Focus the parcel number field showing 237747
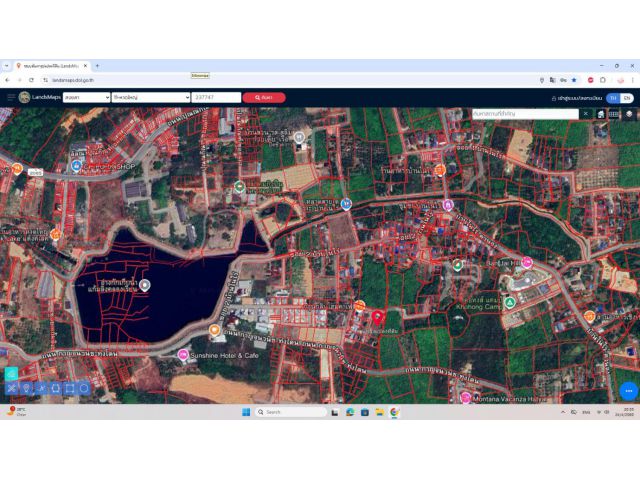The image size is (640, 480). [x=216, y=97]
